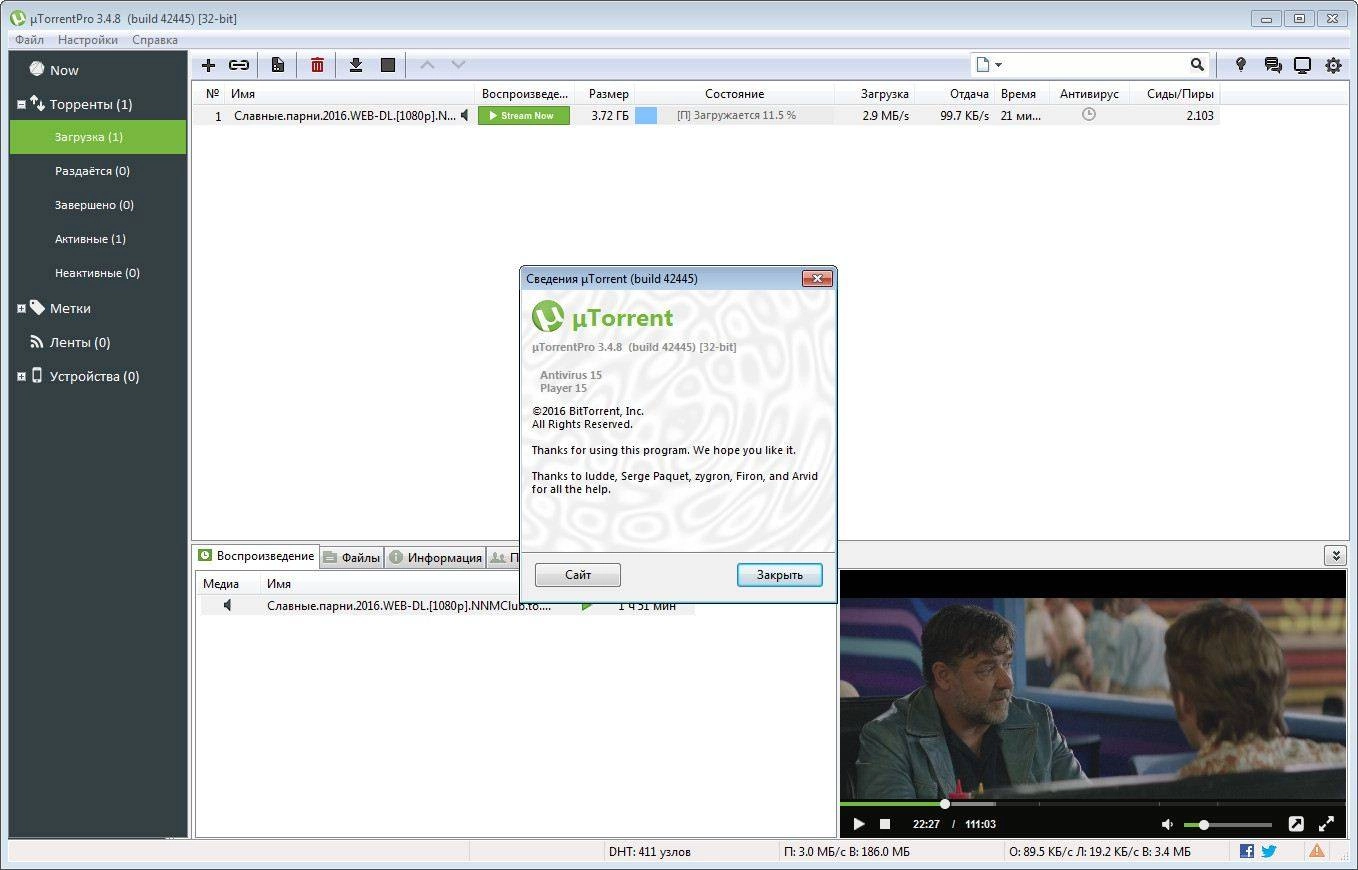1358x870 pixels.
Task: Seek on the video progress bar
Action: click(x=1093, y=803)
